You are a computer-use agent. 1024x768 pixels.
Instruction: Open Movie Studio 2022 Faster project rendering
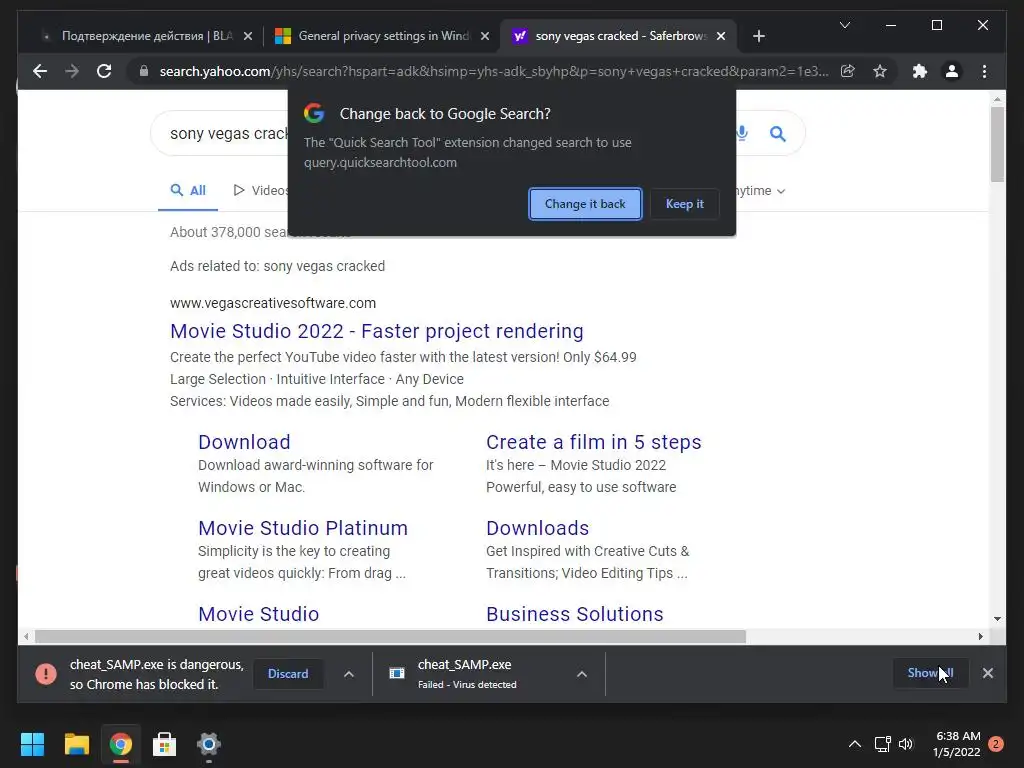377,331
